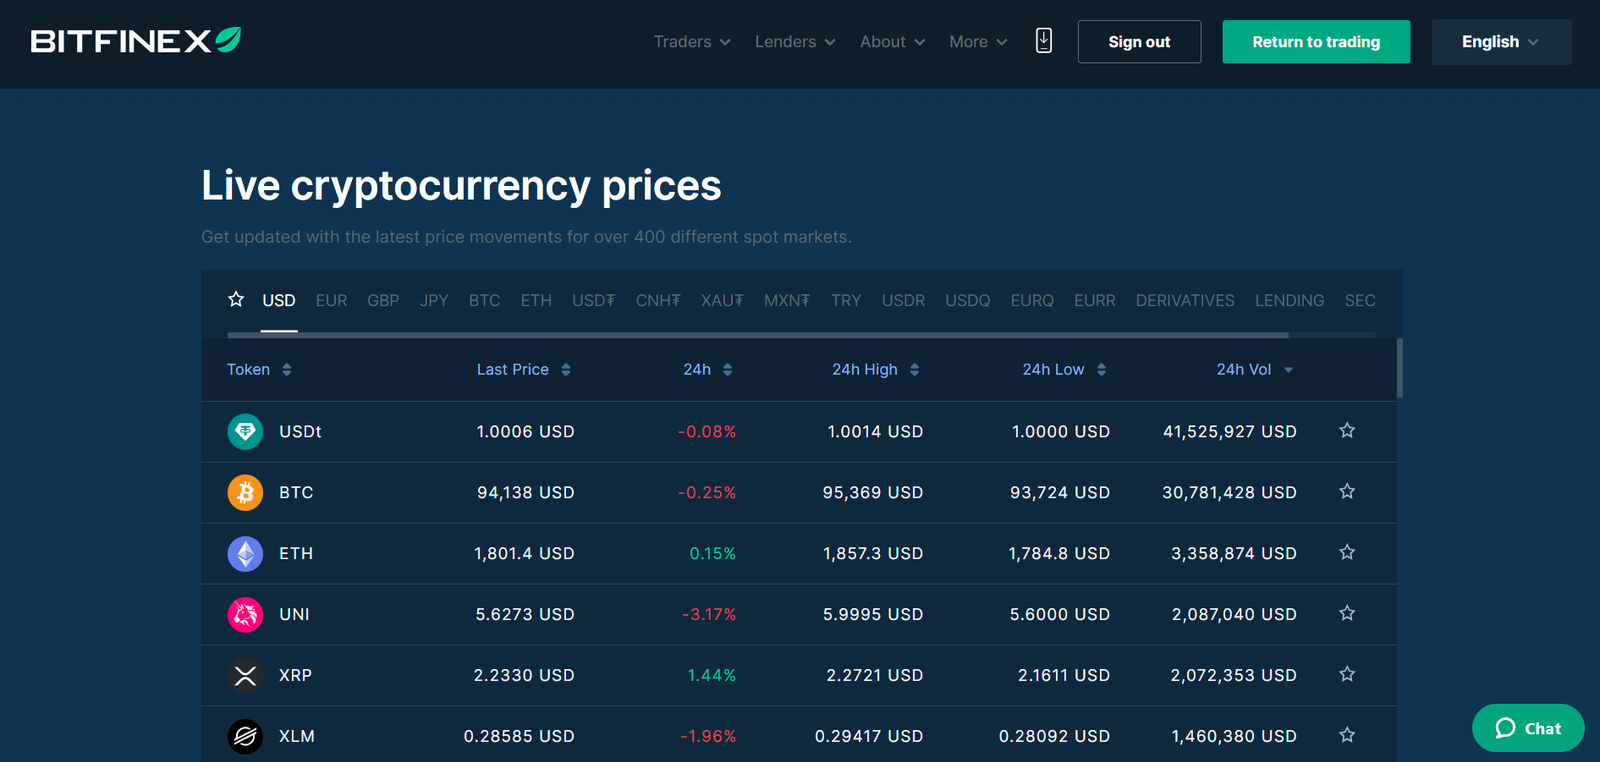
Task: Click the USDt Tether coin icon
Action: tap(245, 431)
